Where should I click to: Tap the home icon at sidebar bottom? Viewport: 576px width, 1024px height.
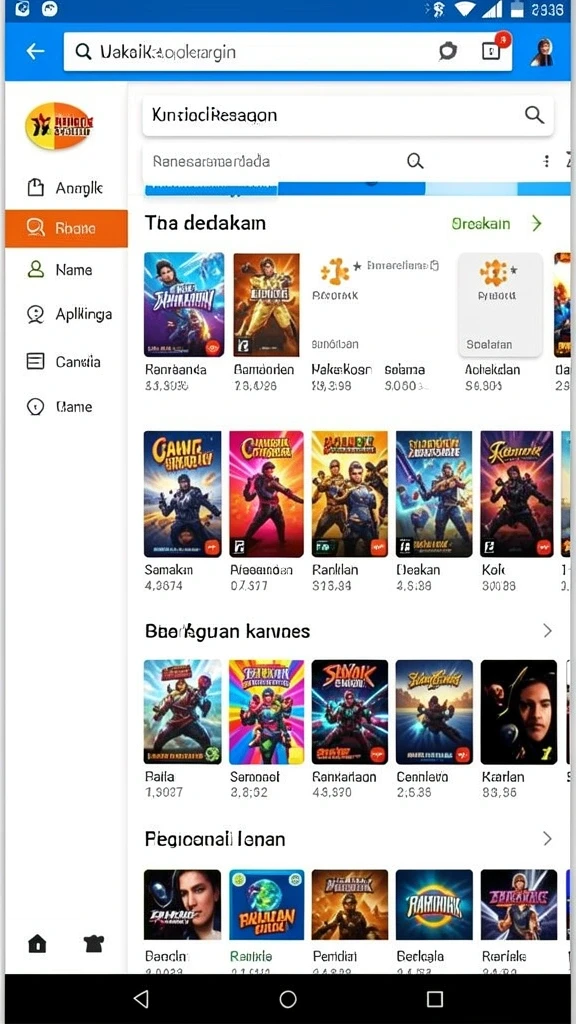click(x=37, y=943)
